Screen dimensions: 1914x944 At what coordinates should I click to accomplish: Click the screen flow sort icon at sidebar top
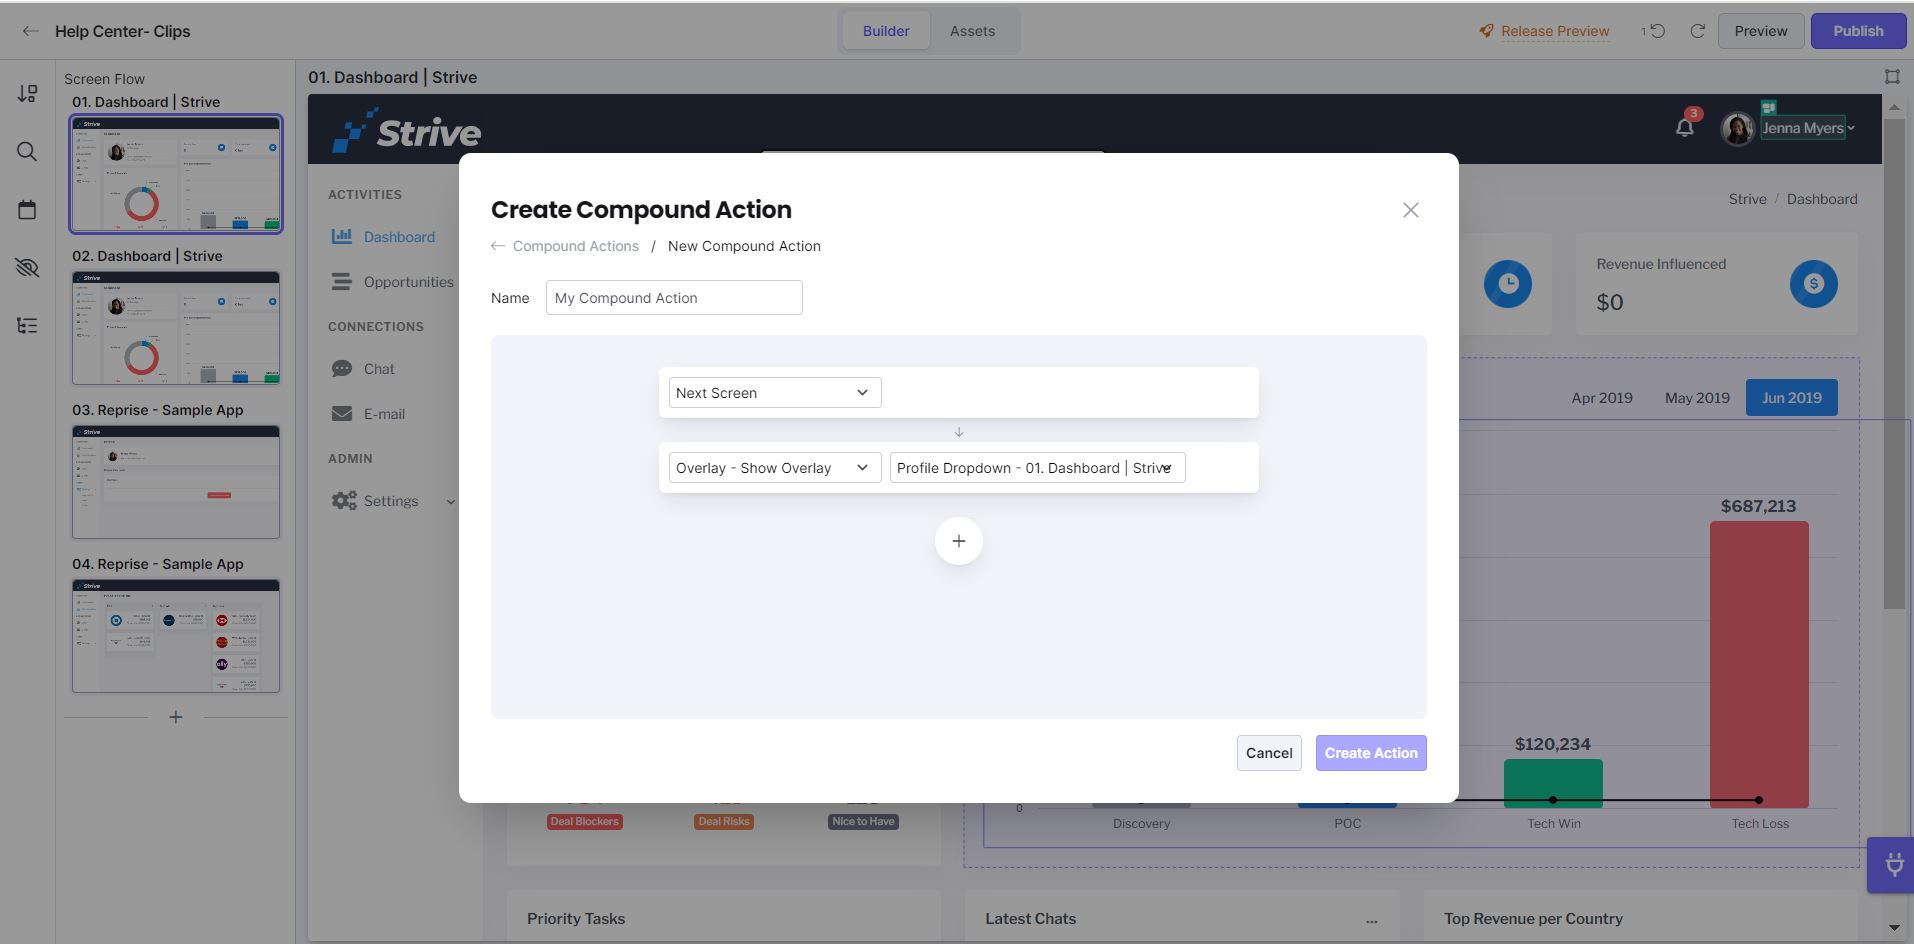tap(27, 93)
